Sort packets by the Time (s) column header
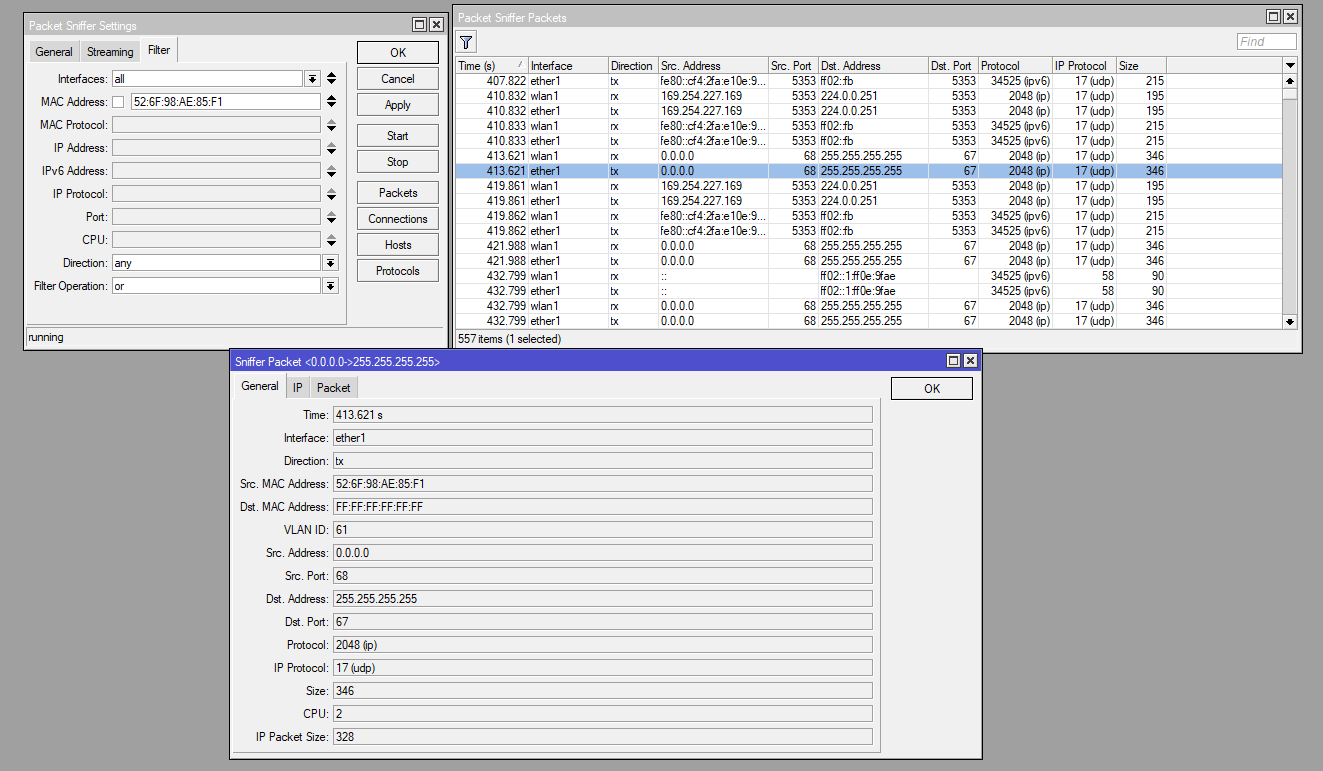Screen dimensions: 1323x771 [x=487, y=65]
